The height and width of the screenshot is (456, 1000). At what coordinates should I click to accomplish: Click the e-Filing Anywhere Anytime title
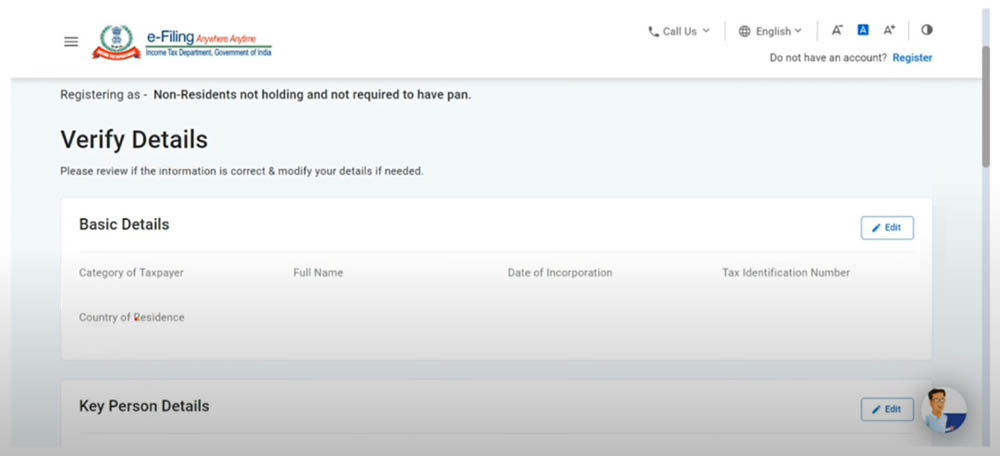pyautogui.click(x=208, y=36)
